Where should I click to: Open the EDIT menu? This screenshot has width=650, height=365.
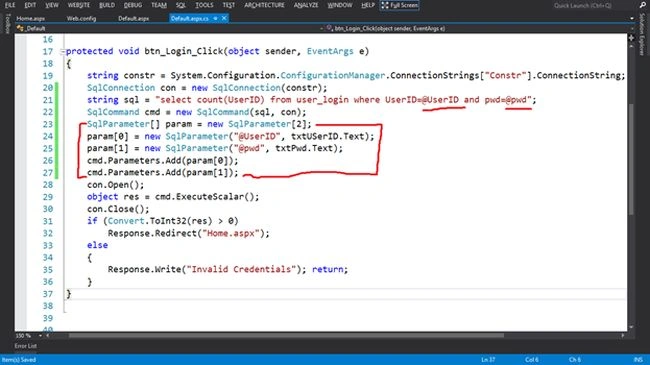tap(30, 5)
